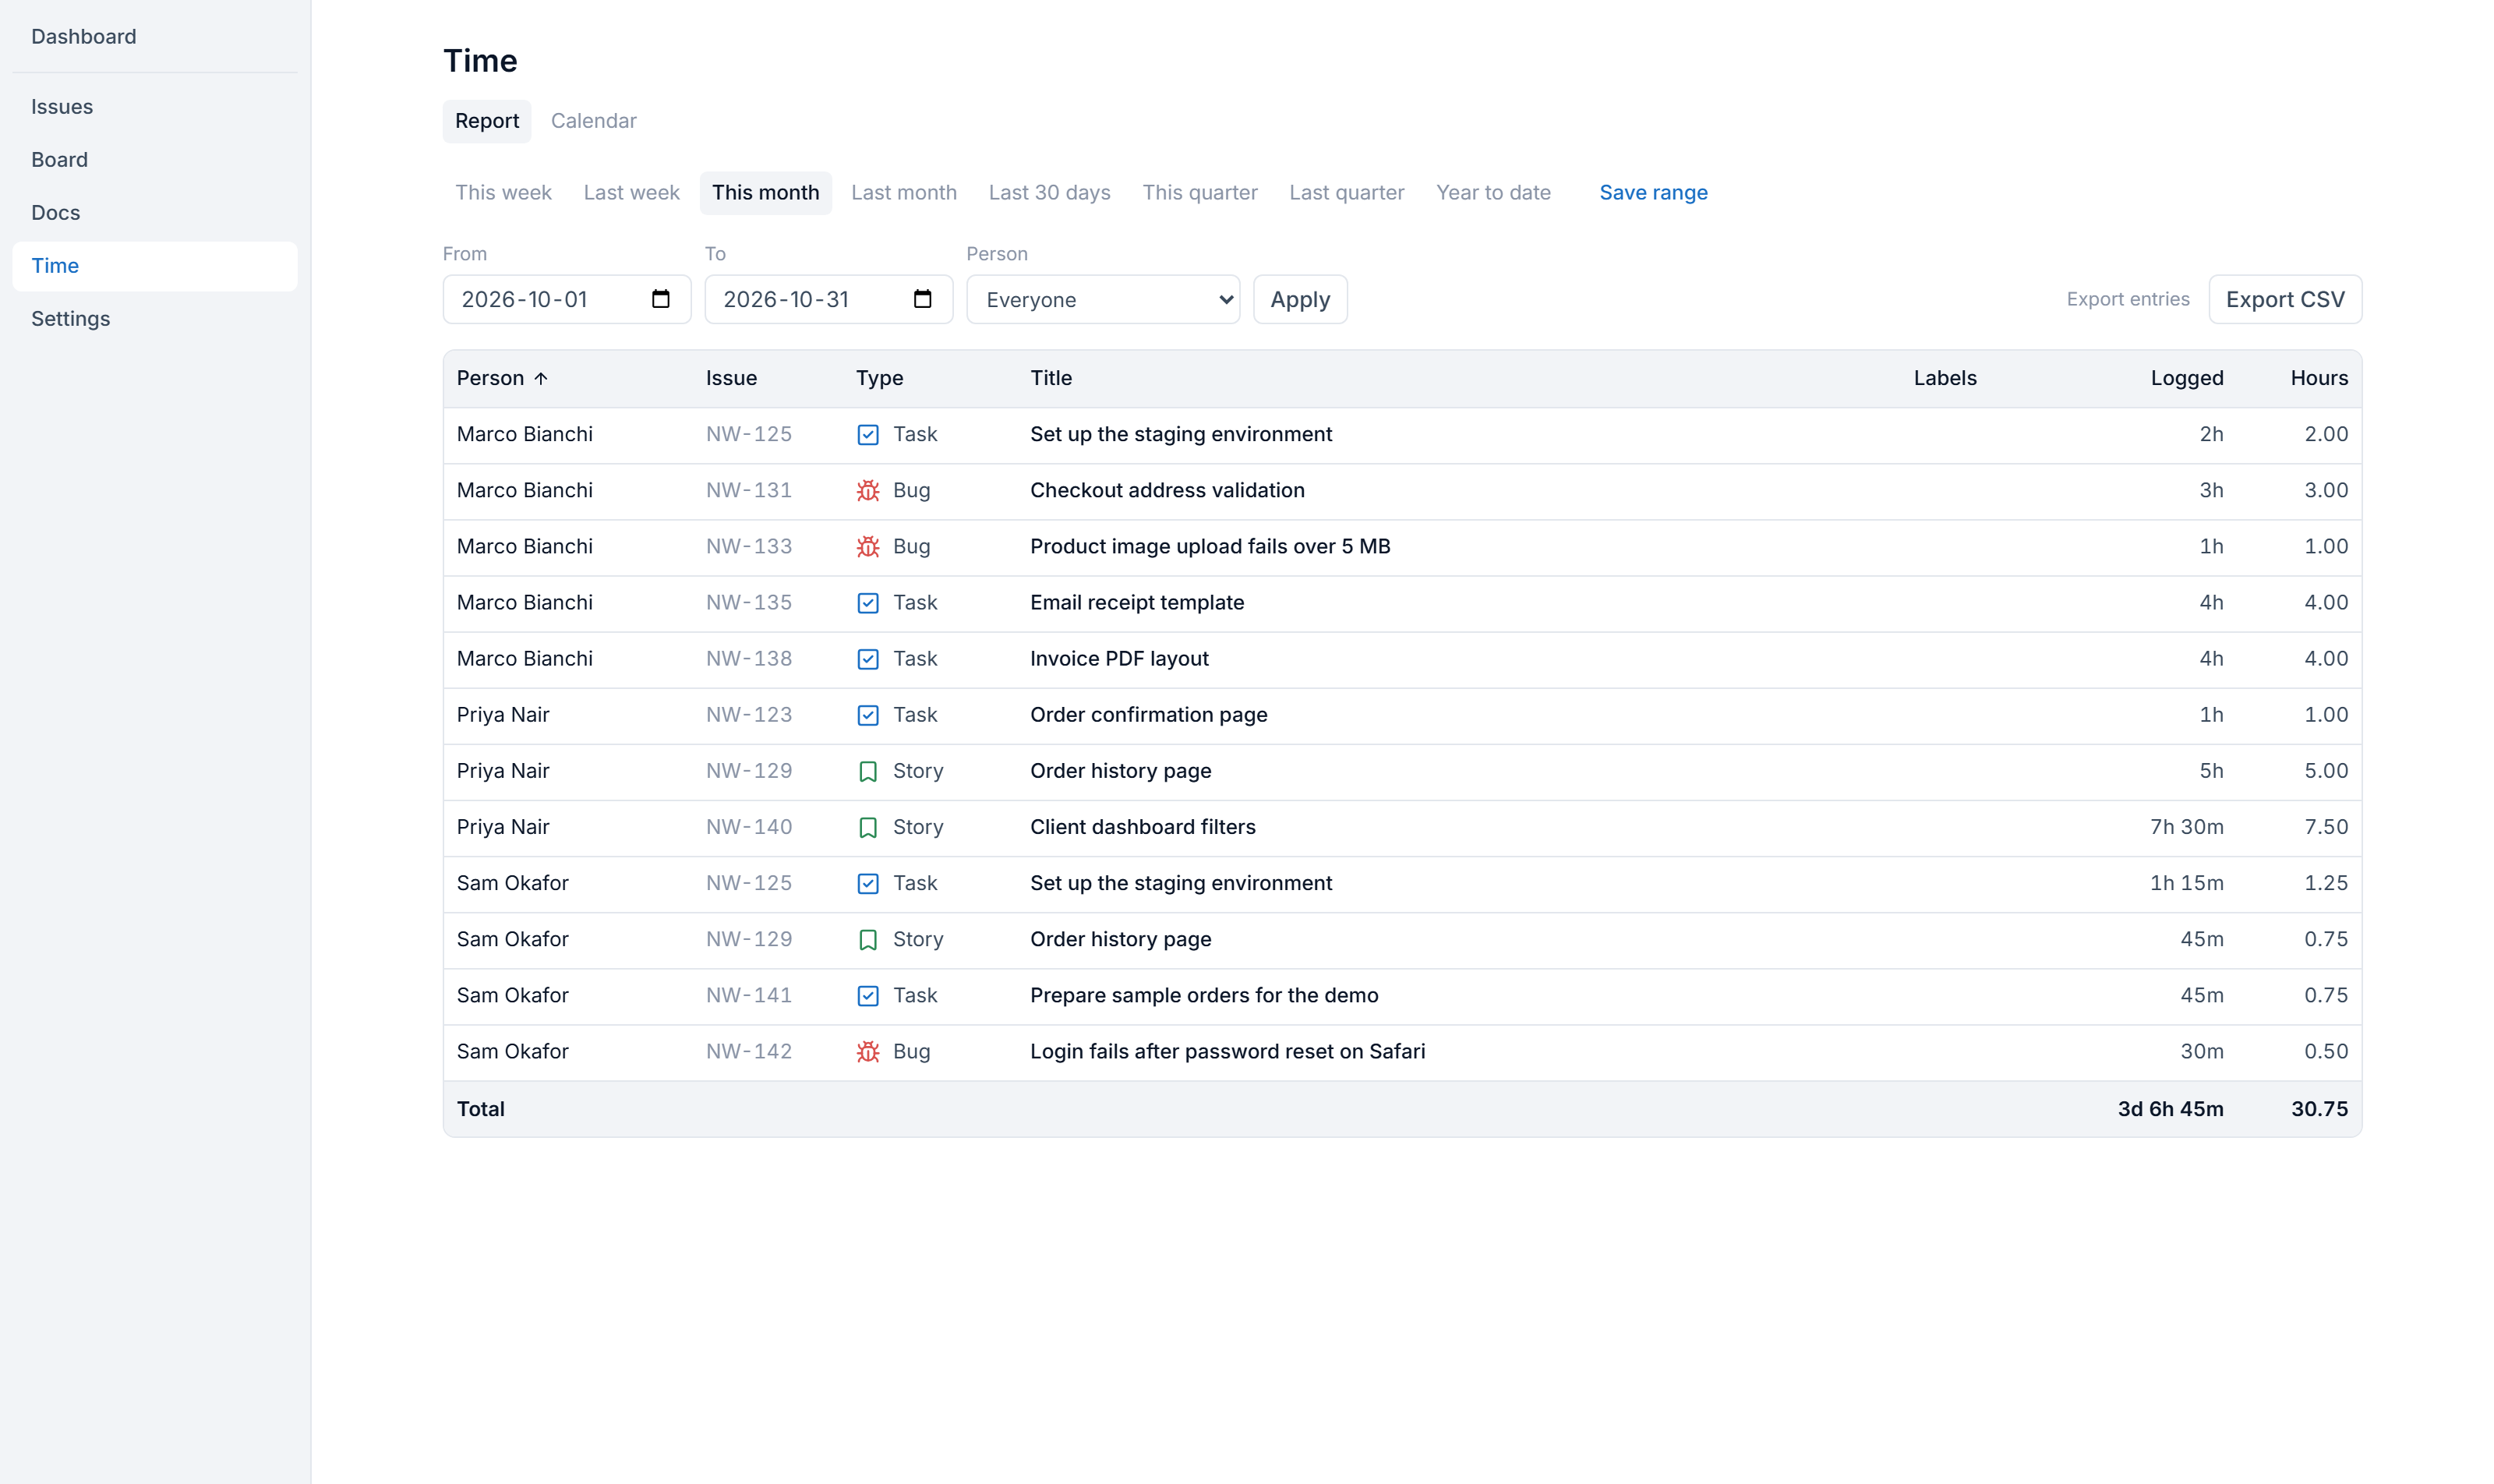Click the Task icon on NW-135 row
Image resolution: width=2494 pixels, height=1484 pixels.
click(868, 603)
